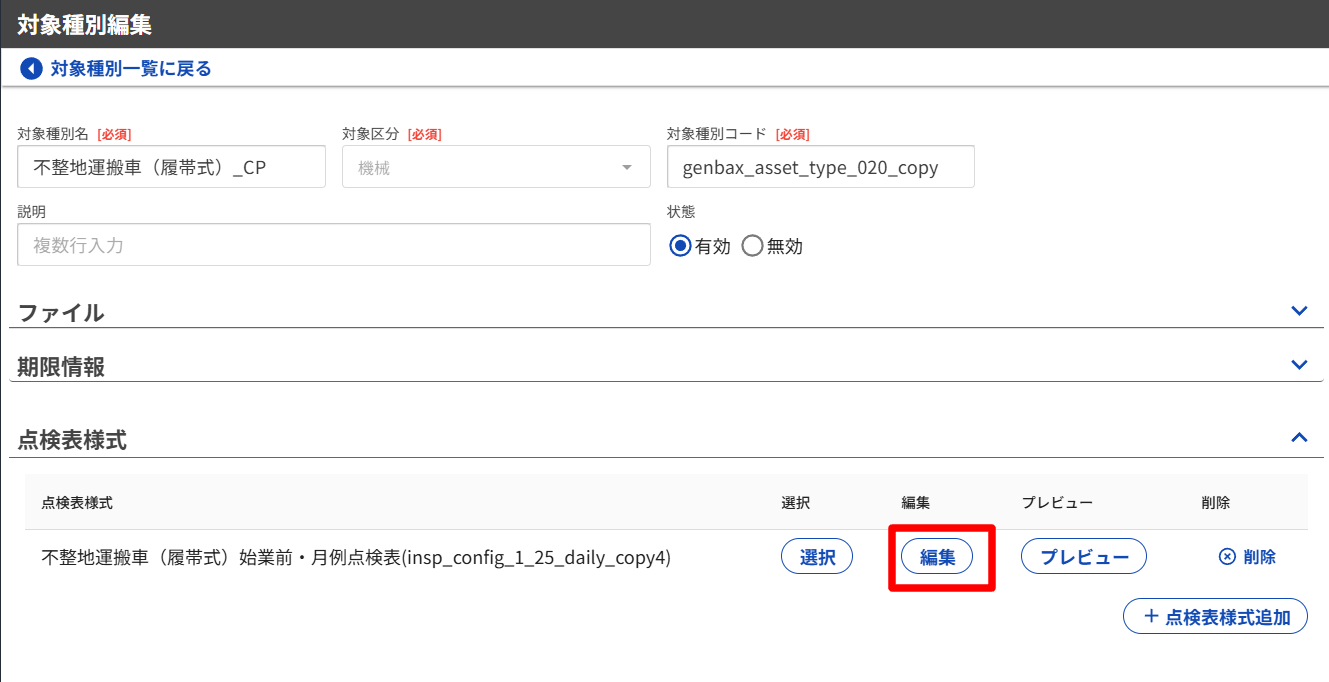
Task: Click the 不整地運搬車 始業前・月例点検表 row text
Action: click(356, 558)
